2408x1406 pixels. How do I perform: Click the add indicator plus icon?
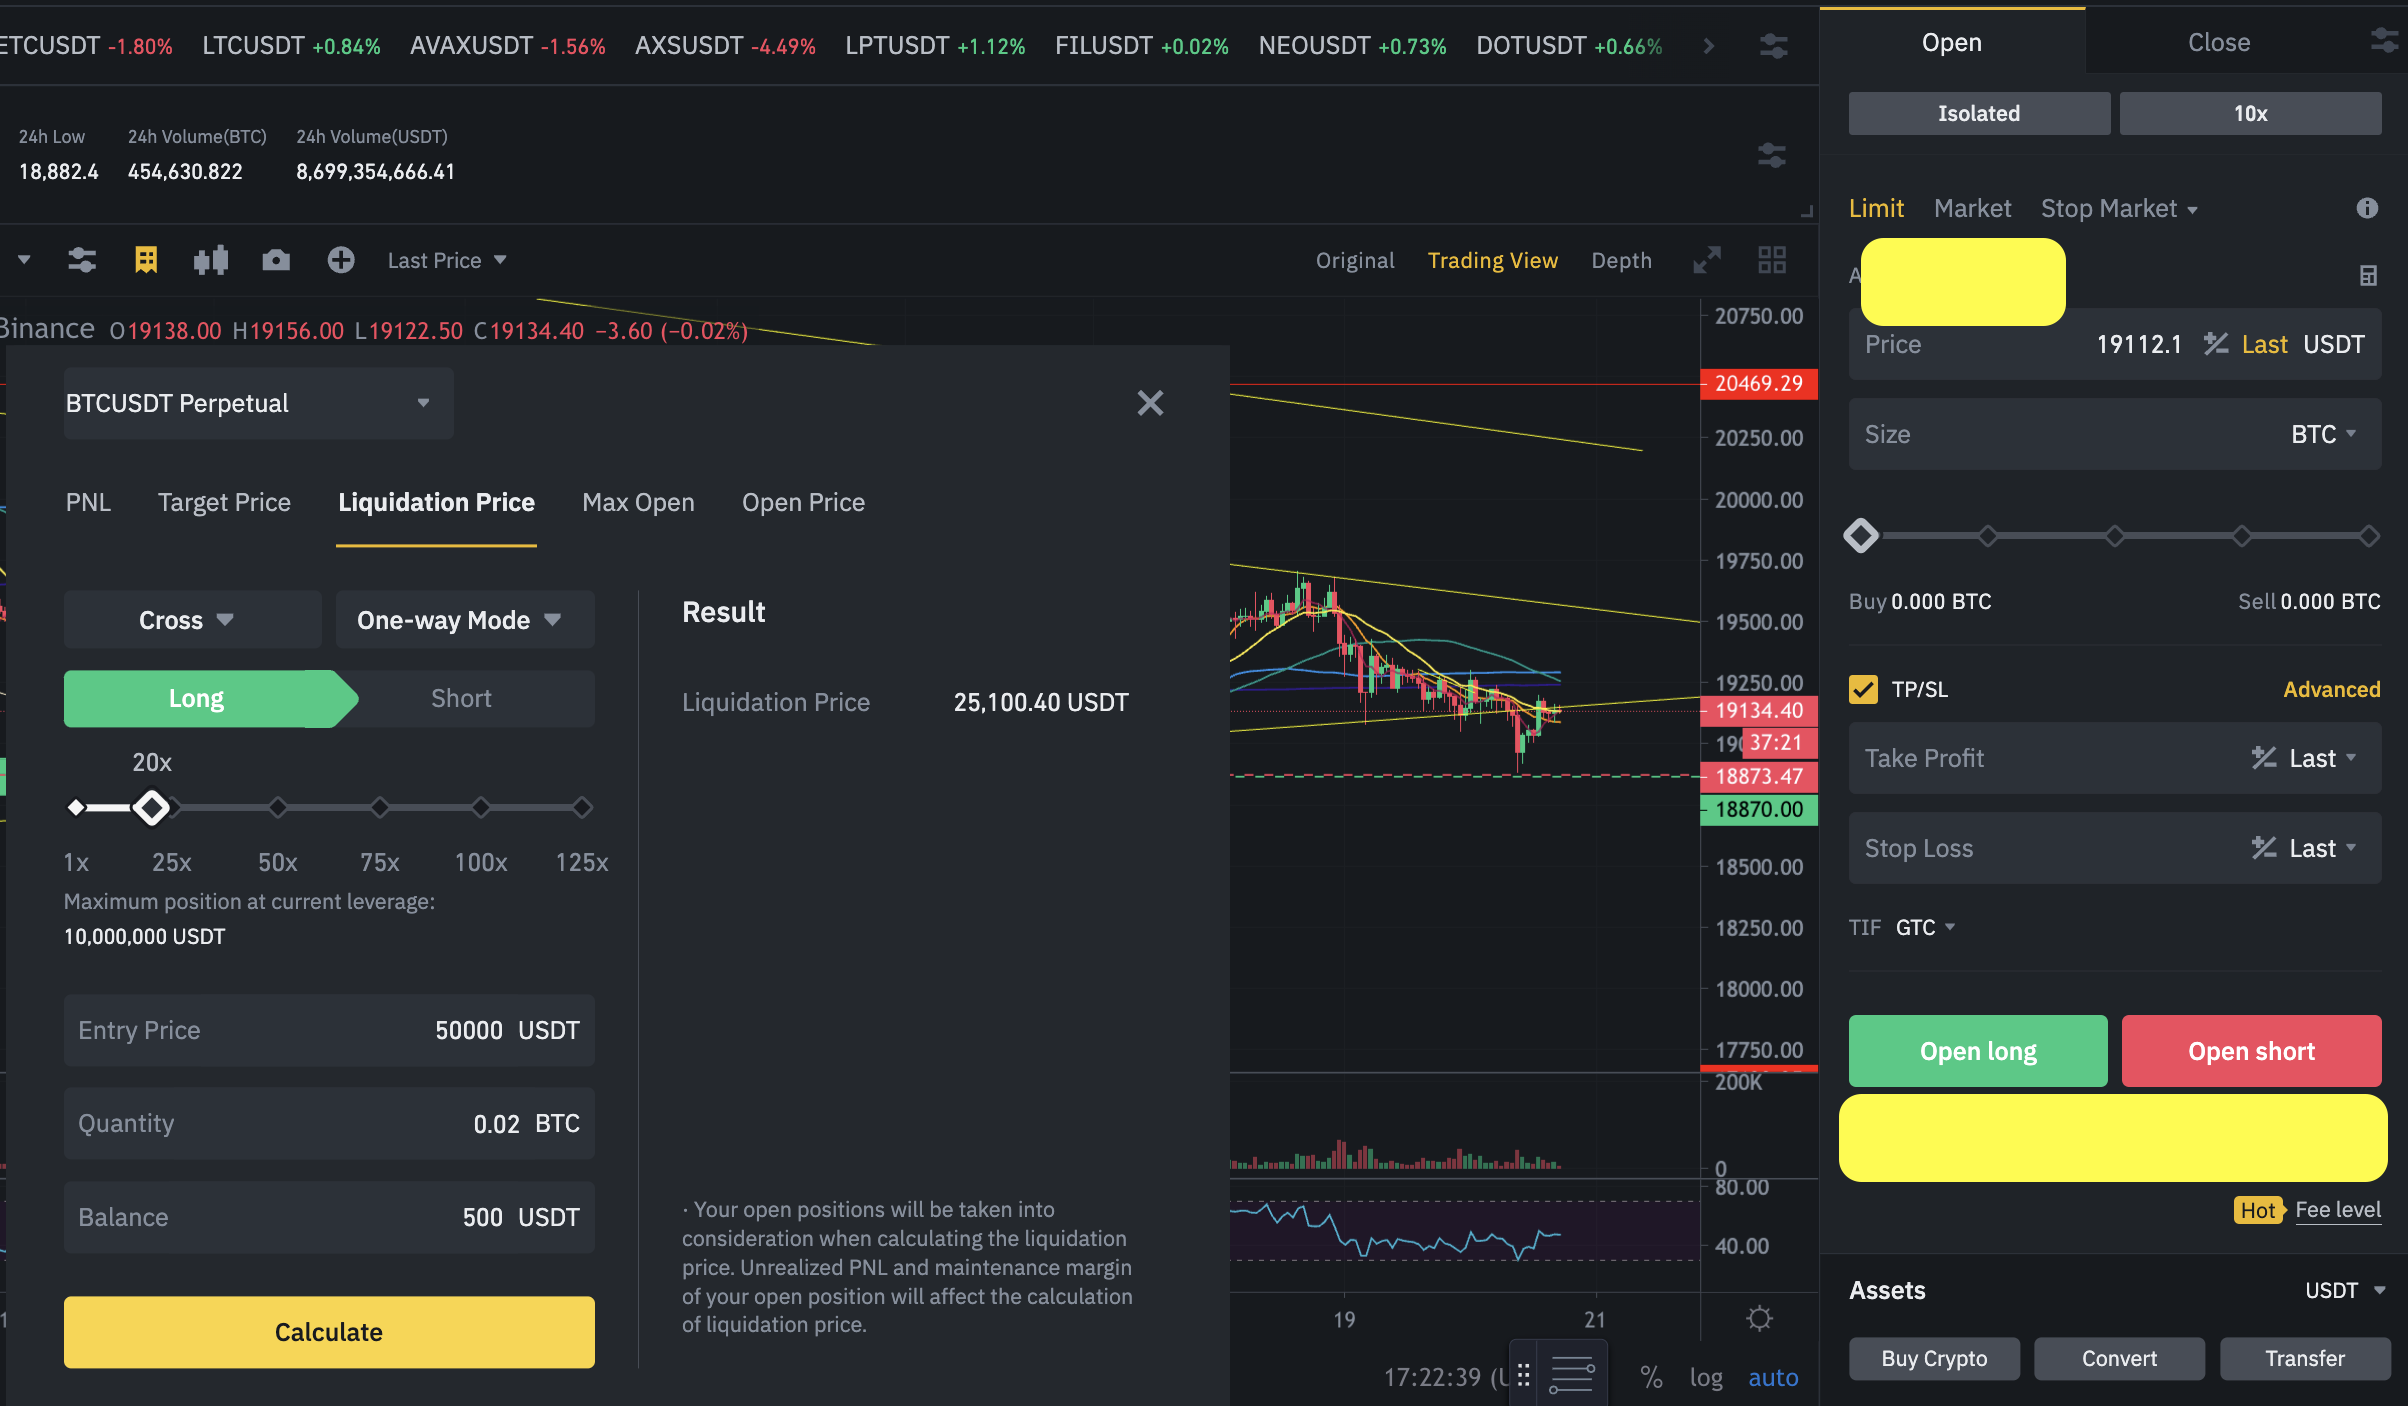pyautogui.click(x=341, y=261)
